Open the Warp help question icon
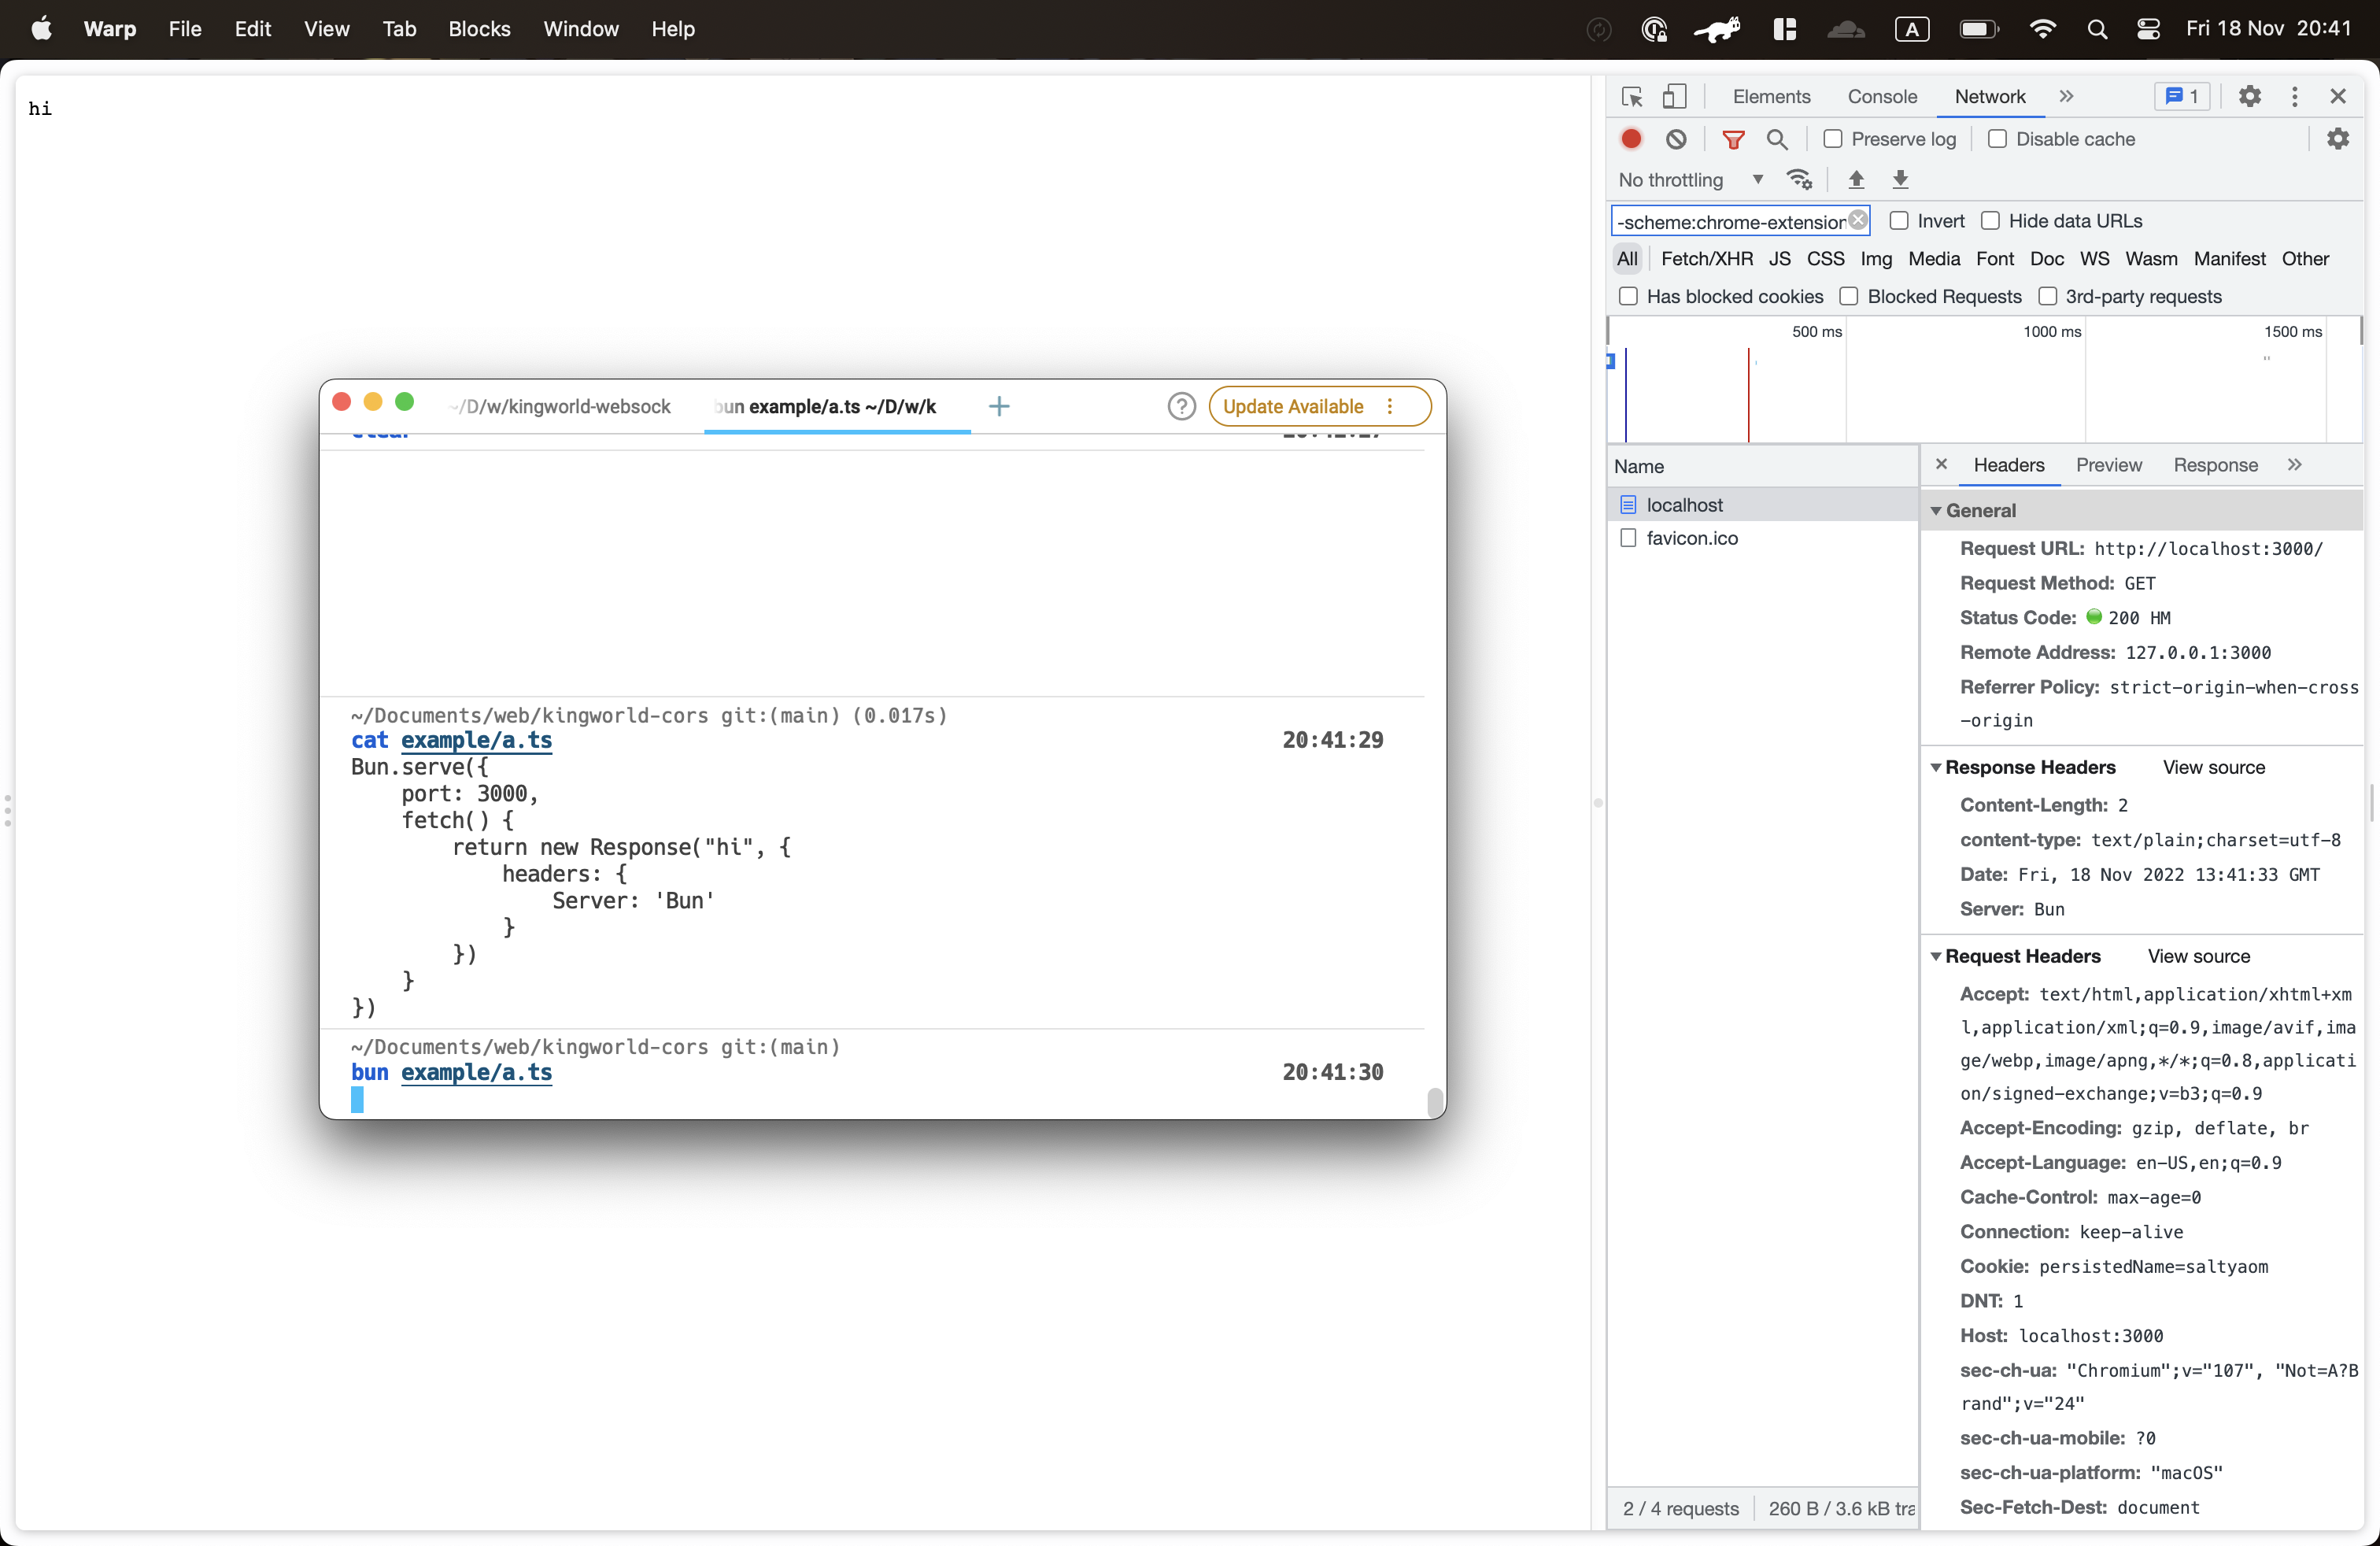 pyautogui.click(x=1181, y=406)
